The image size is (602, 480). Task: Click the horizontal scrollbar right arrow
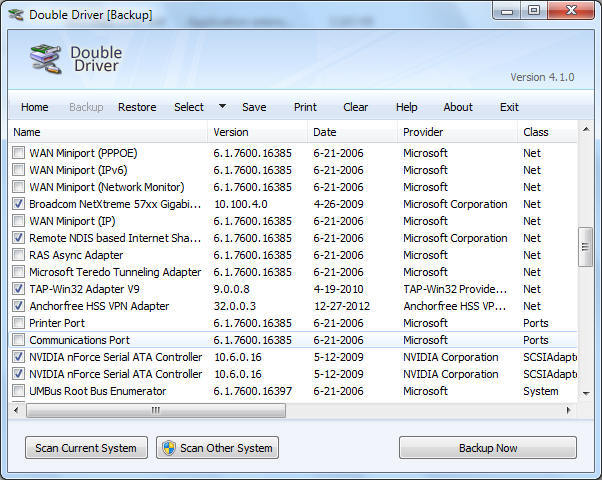tap(569, 410)
